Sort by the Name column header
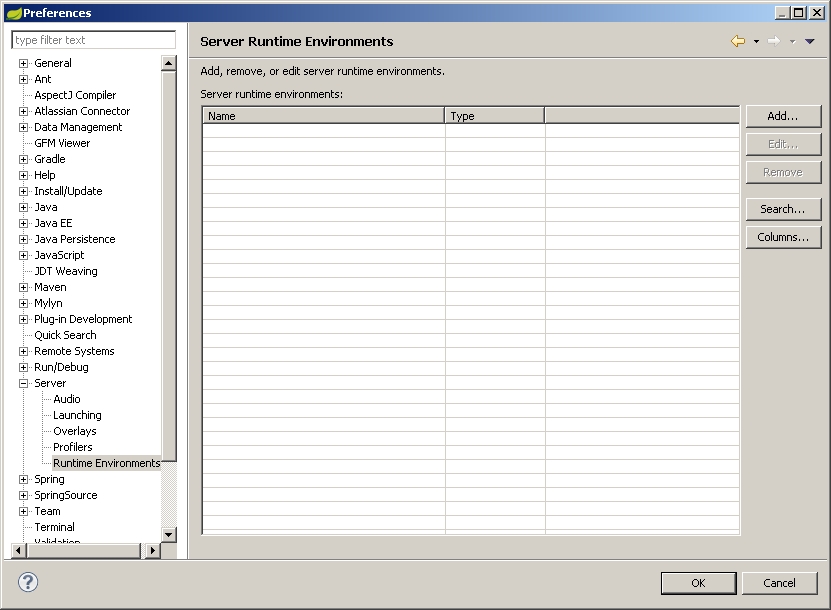 click(323, 116)
